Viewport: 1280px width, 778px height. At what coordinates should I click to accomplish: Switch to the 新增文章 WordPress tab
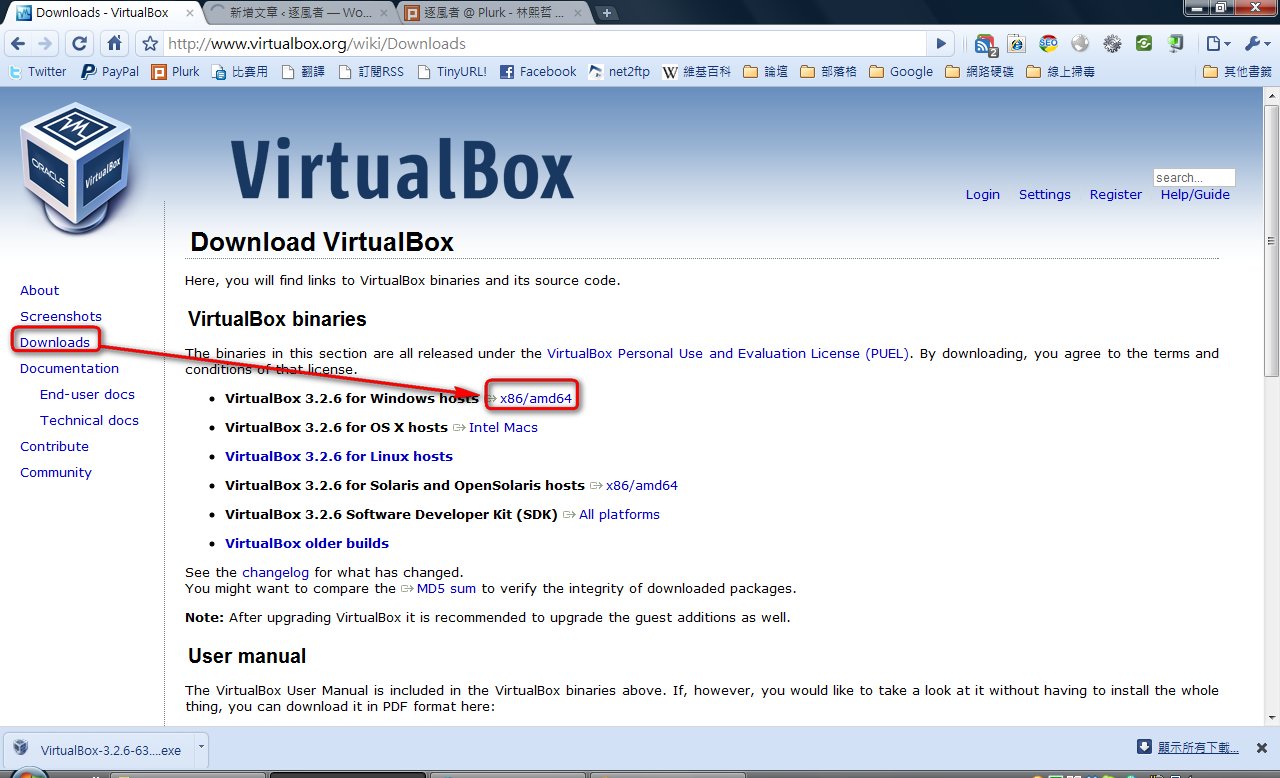pos(298,14)
